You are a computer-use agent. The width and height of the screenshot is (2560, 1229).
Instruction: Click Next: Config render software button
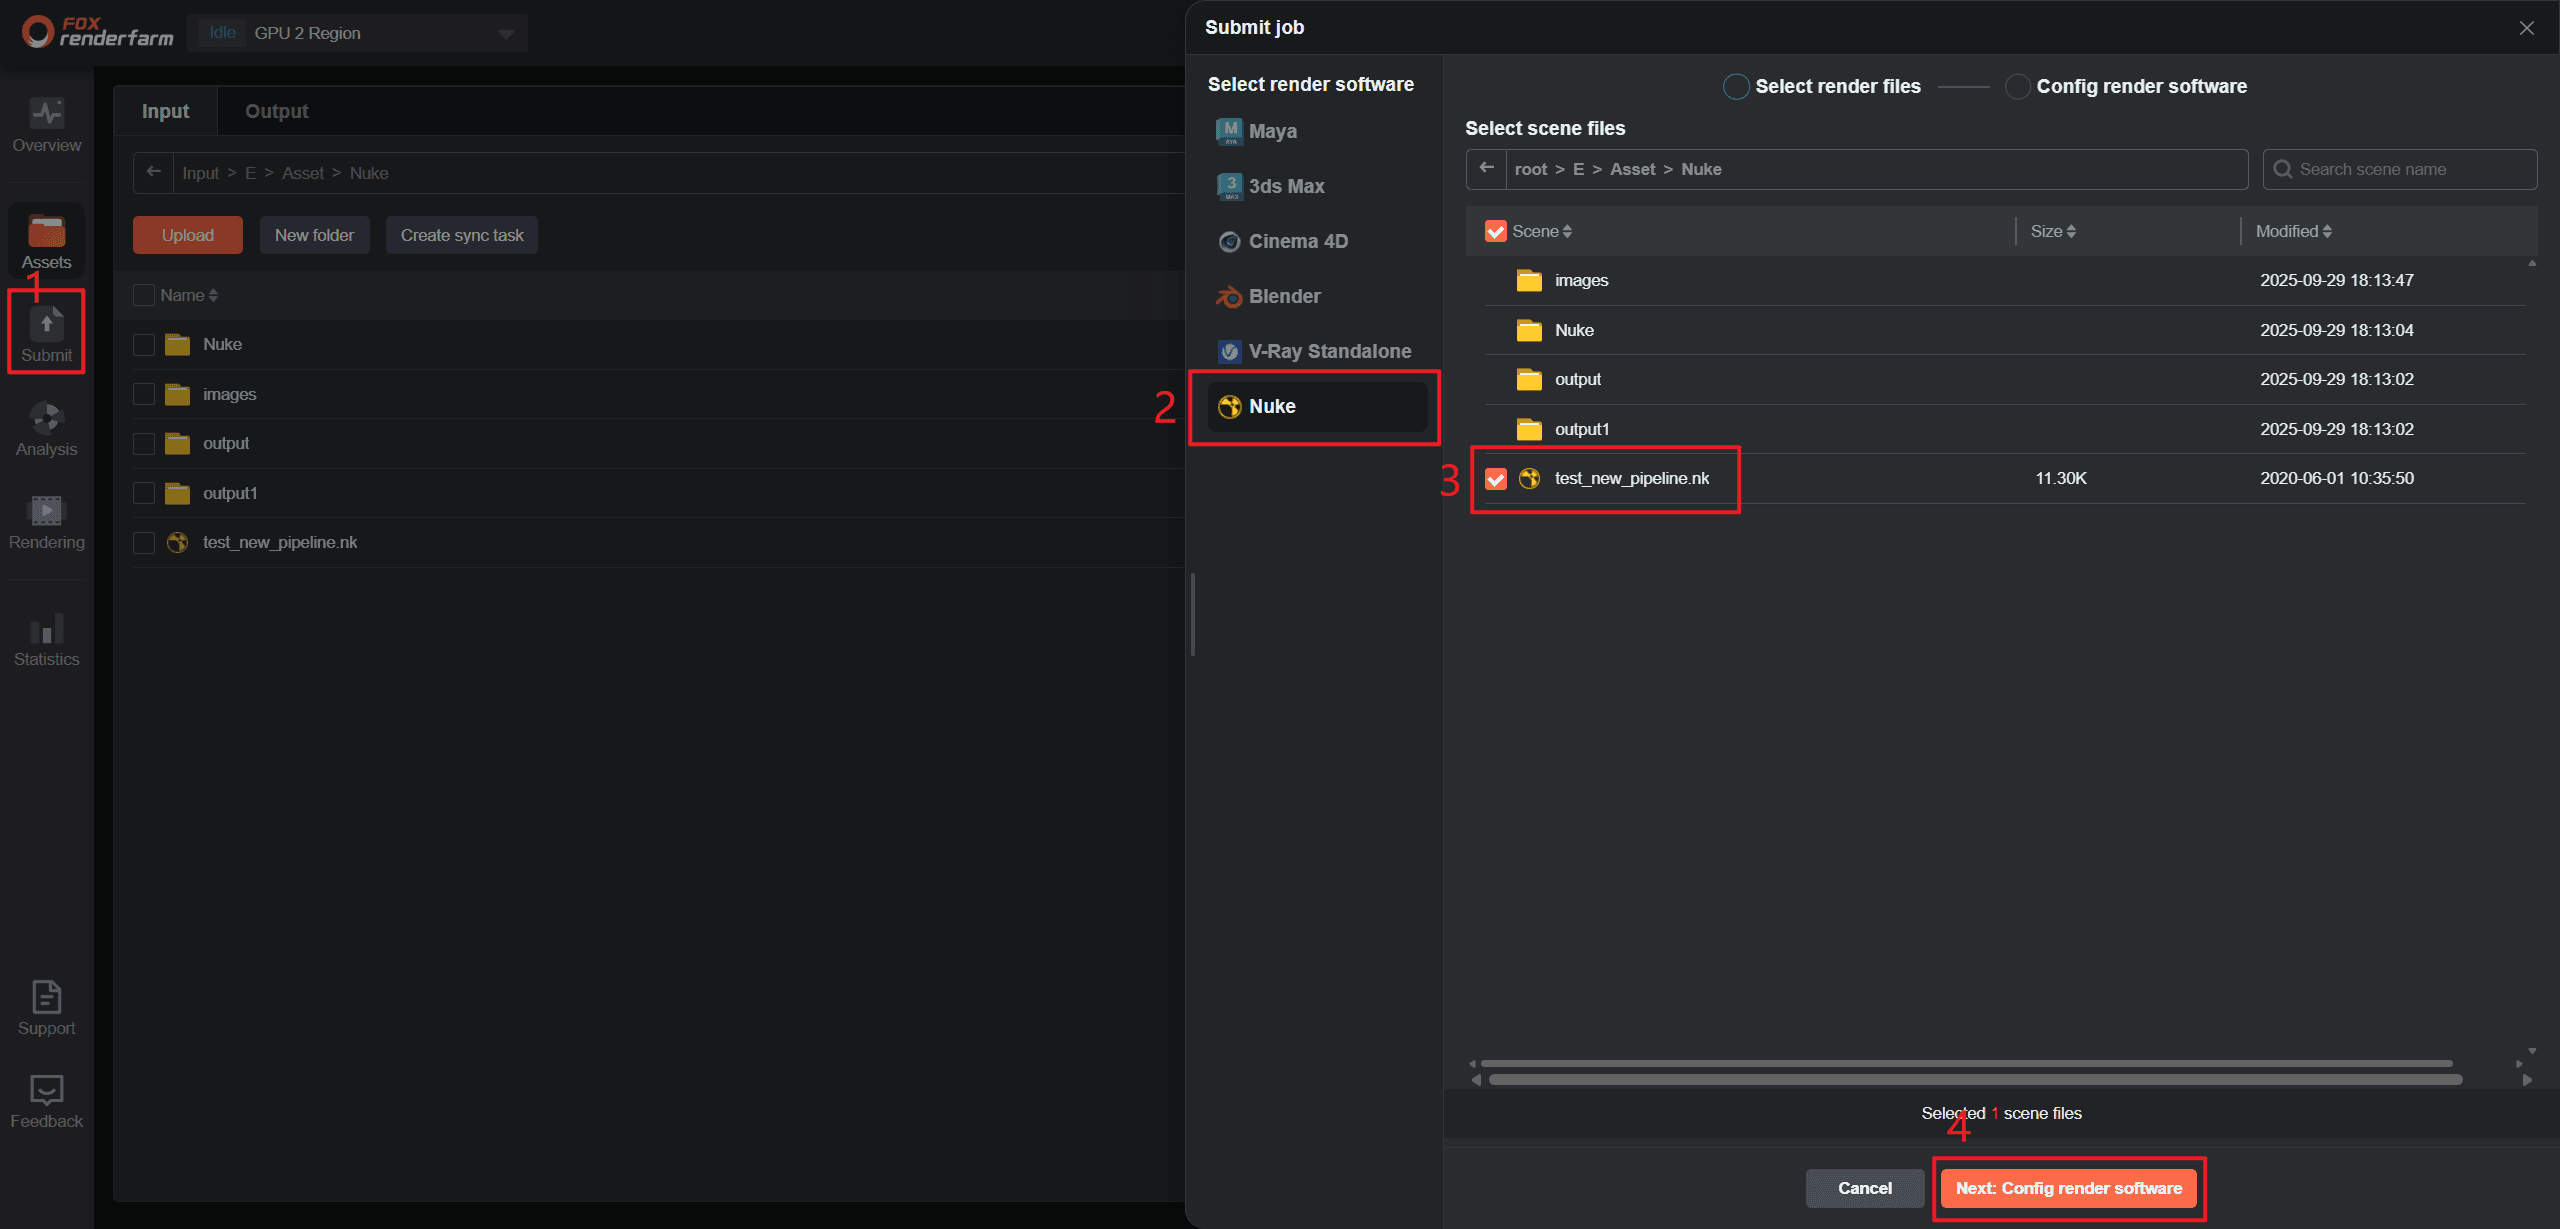coord(2068,1188)
